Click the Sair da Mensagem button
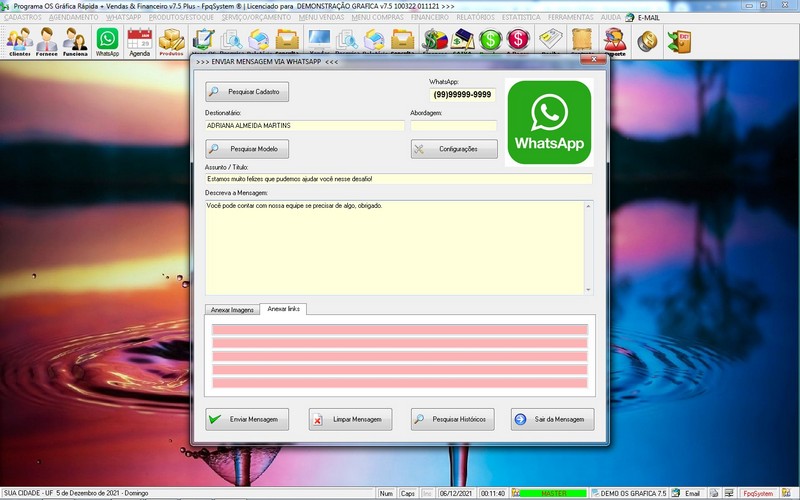The height and width of the screenshot is (500, 800). tap(553, 419)
